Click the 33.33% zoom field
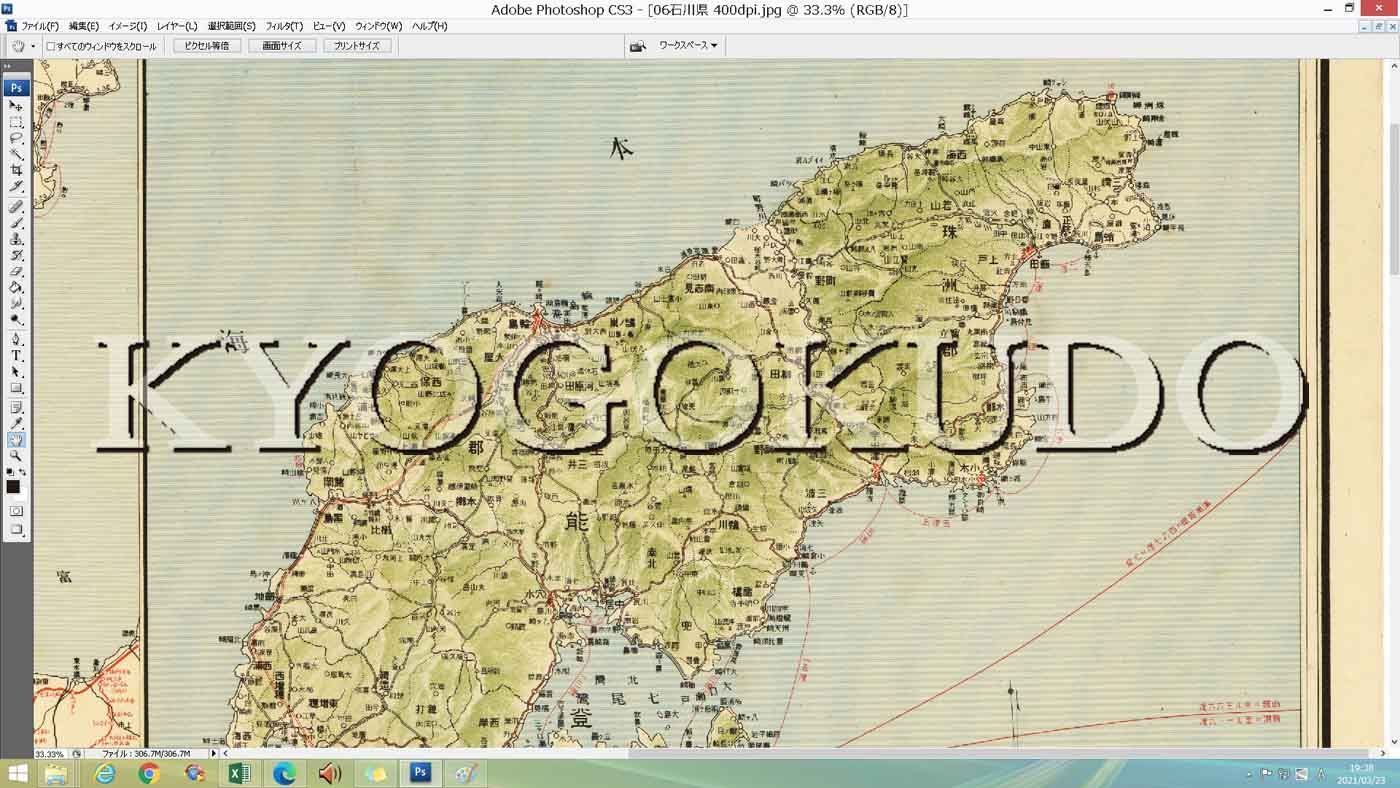Screen dimensions: 1400x788 pyautogui.click(x=50, y=754)
